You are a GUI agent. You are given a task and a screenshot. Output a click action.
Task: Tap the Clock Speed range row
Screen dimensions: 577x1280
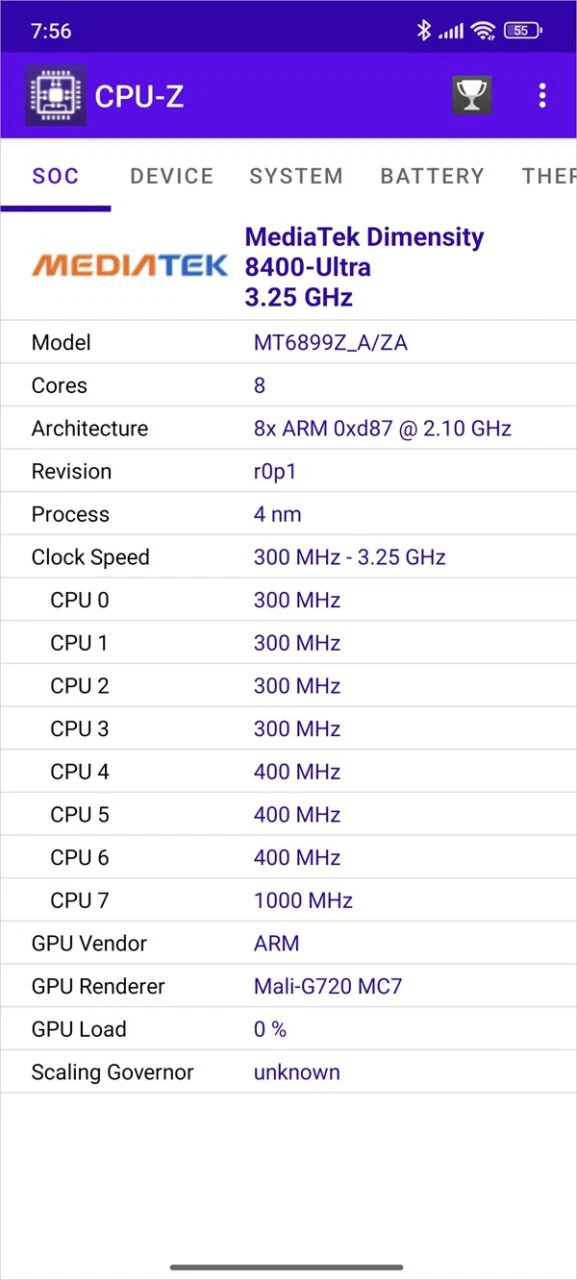tap(288, 557)
